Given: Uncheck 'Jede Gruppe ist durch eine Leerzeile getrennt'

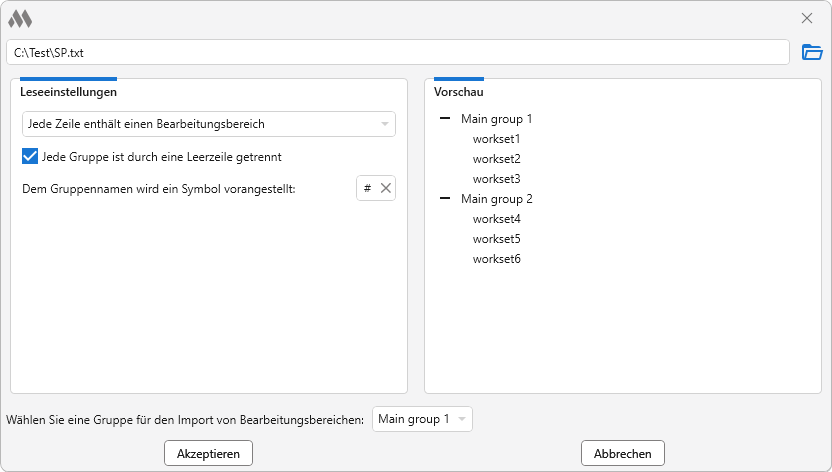Looking at the screenshot, I should click(30, 156).
